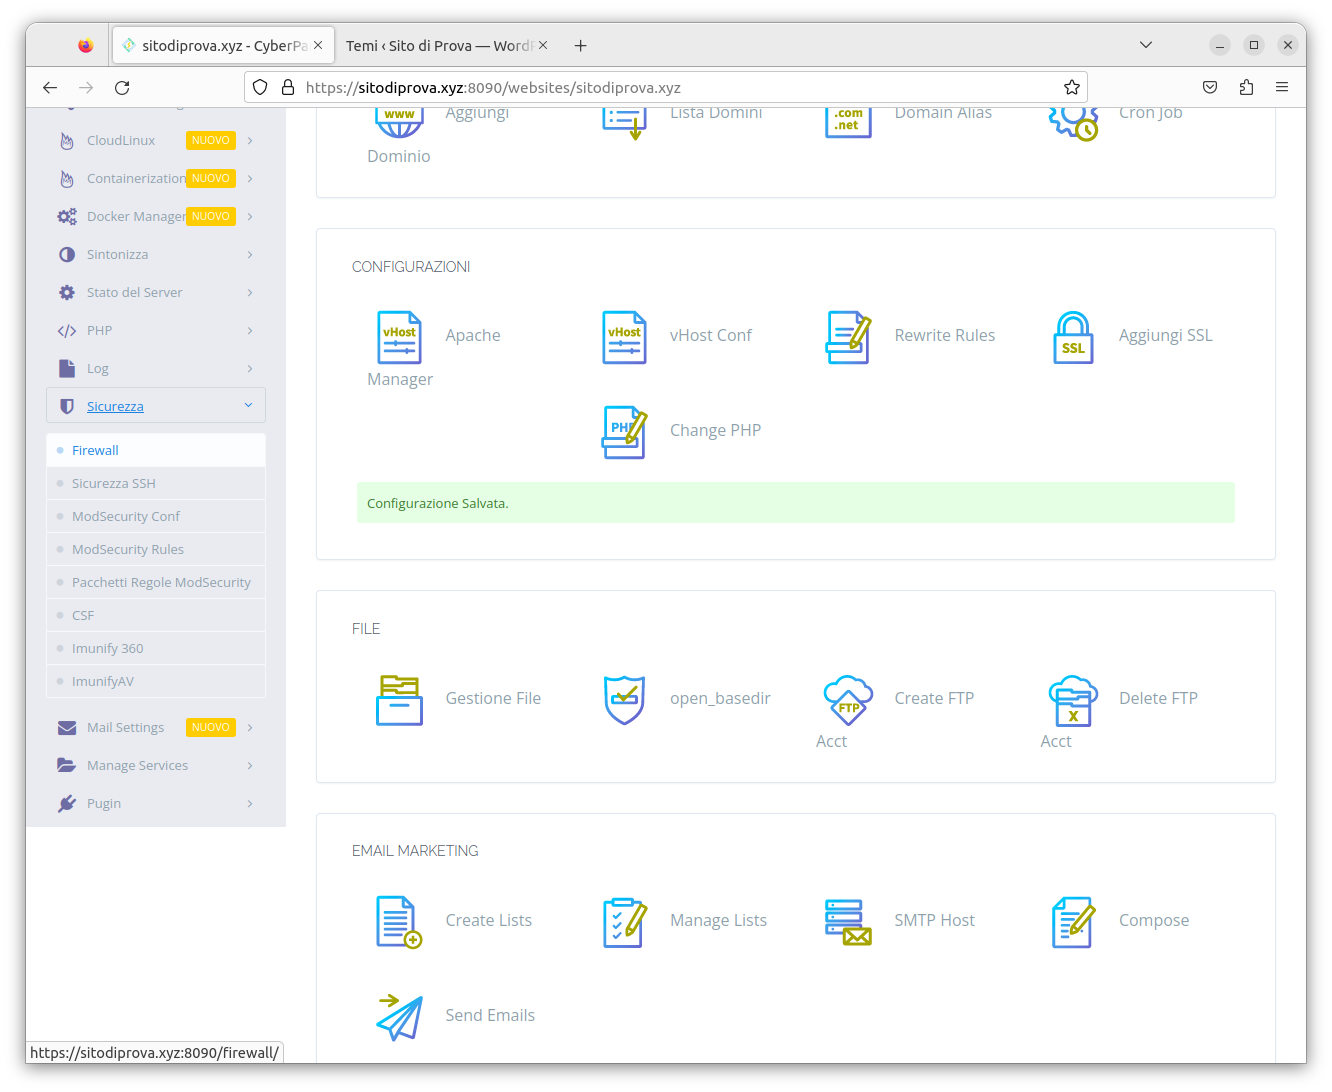
Task: Click the Send Emails link
Action: click(490, 1016)
